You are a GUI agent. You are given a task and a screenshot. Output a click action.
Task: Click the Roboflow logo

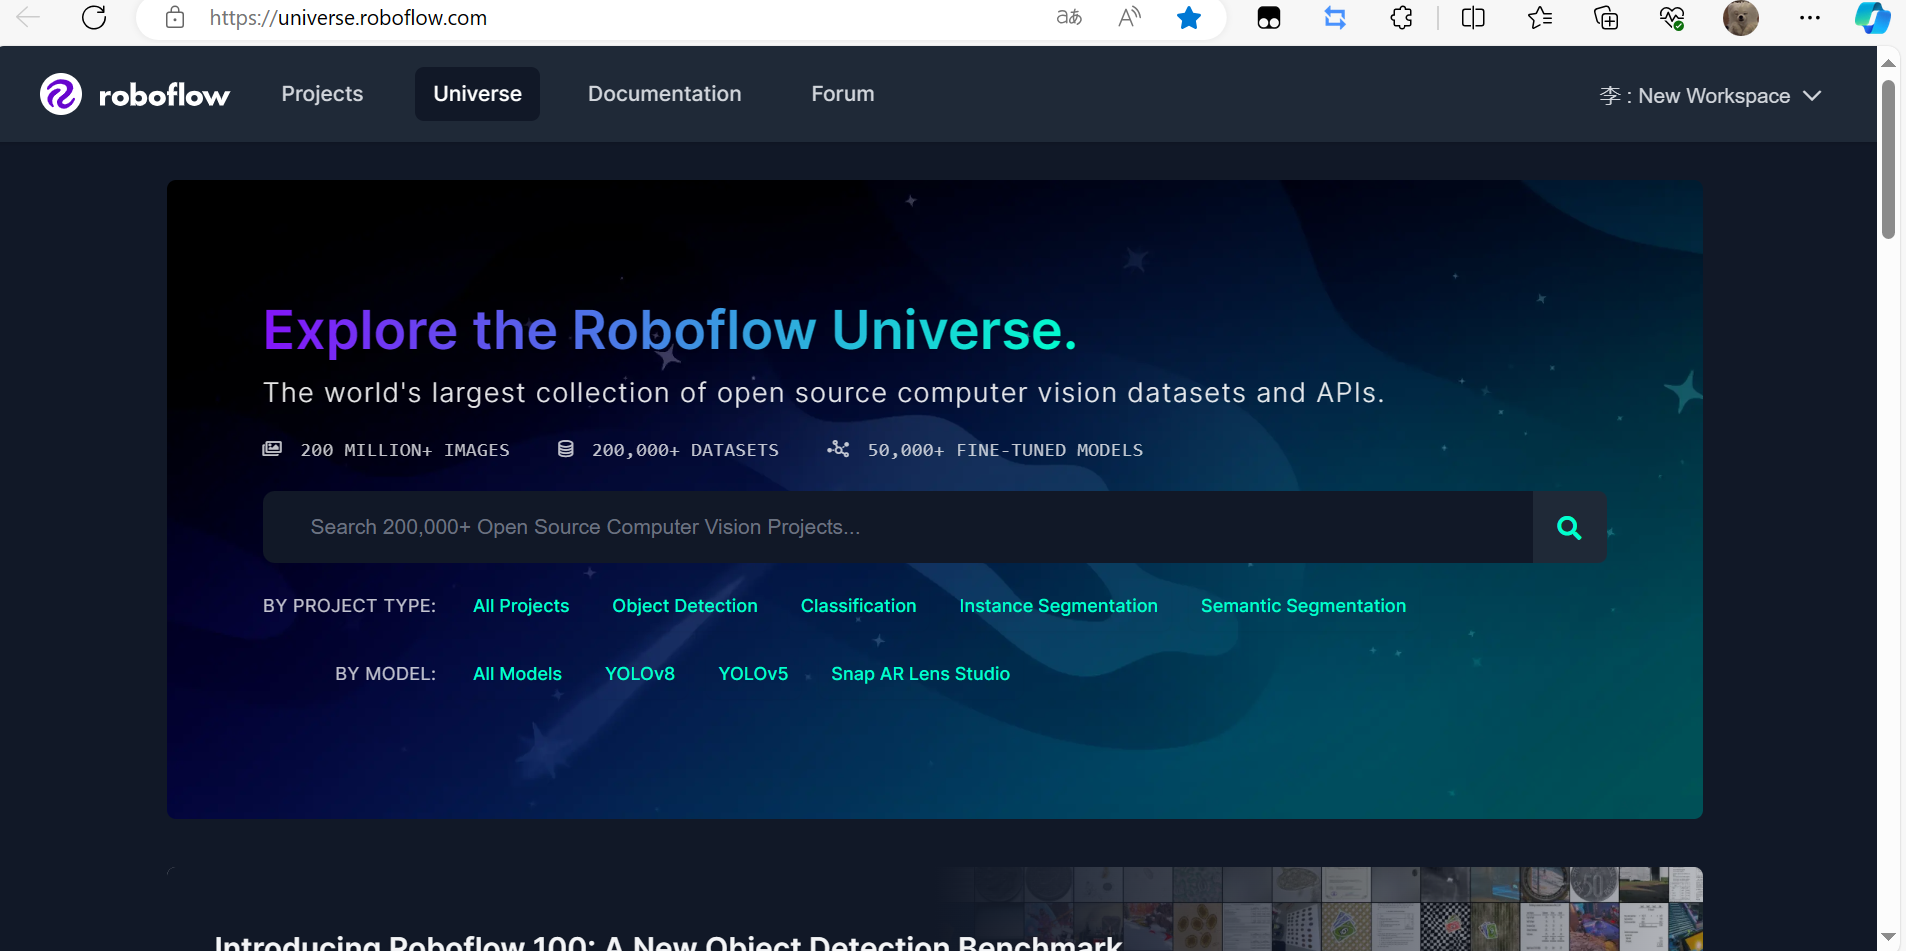tap(135, 95)
